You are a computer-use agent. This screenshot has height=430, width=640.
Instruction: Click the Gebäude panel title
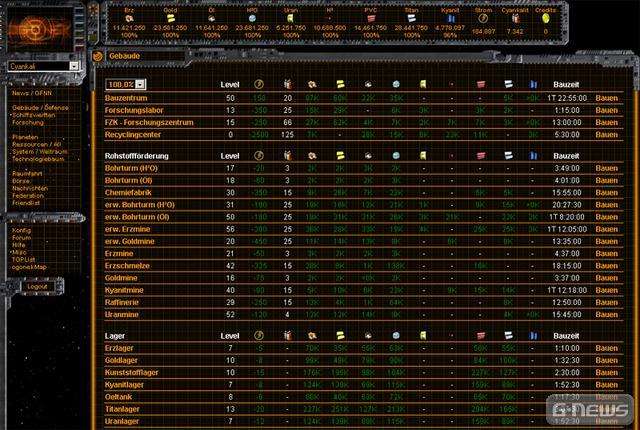click(x=124, y=56)
